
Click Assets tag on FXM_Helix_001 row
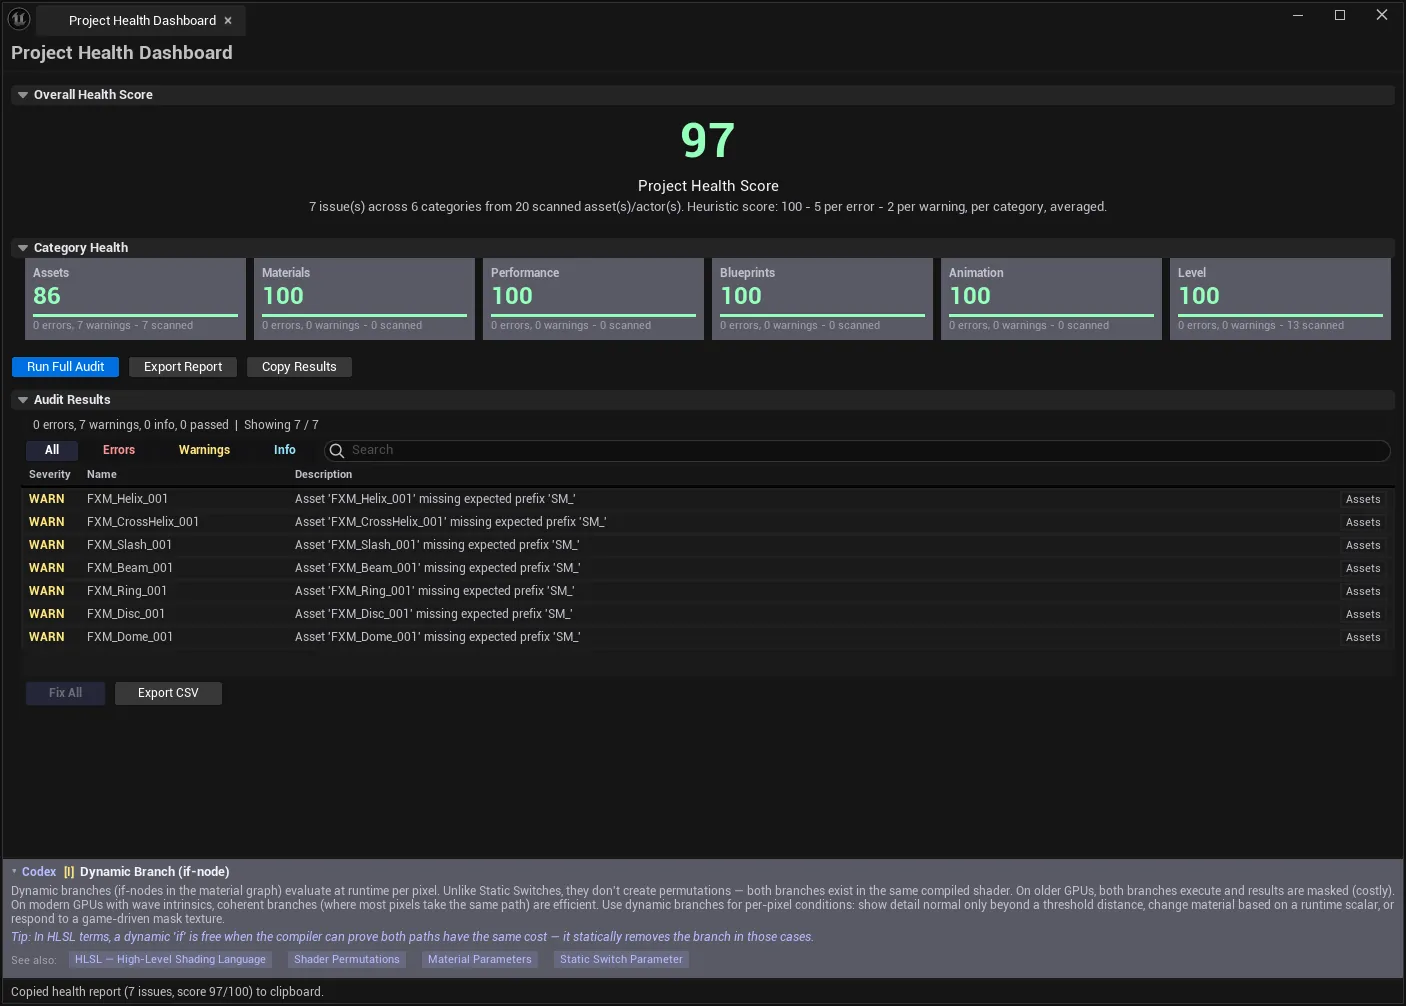point(1363,500)
